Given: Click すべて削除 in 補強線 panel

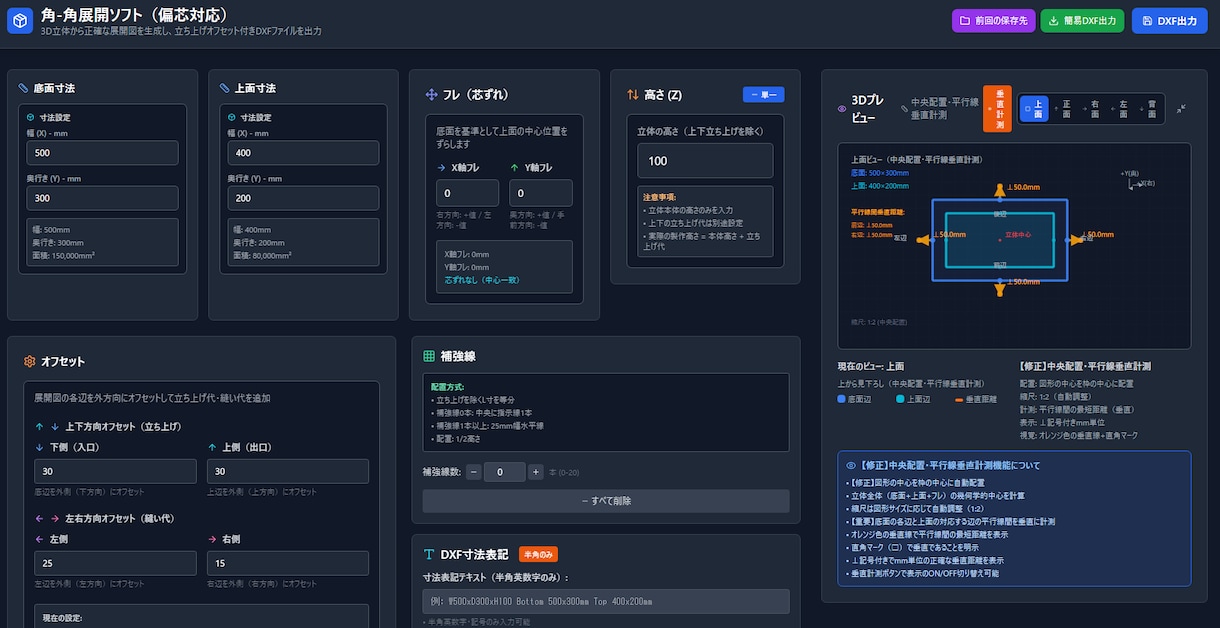Looking at the screenshot, I should 606,501.
